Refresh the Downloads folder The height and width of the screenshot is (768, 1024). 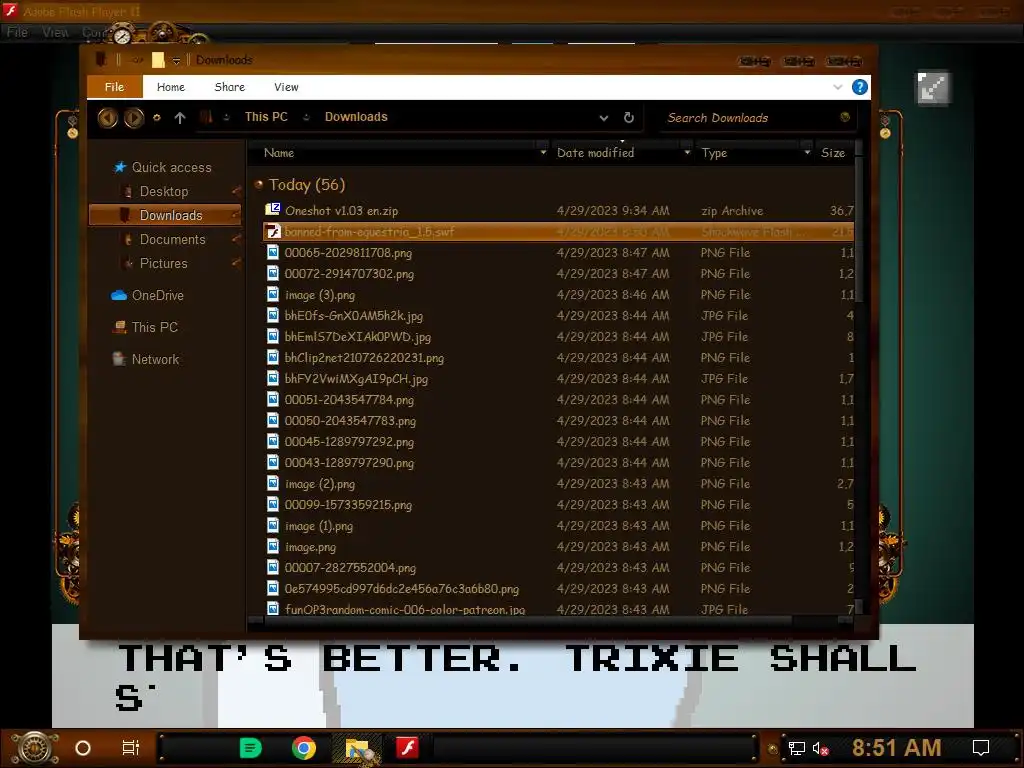pos(628,118)
